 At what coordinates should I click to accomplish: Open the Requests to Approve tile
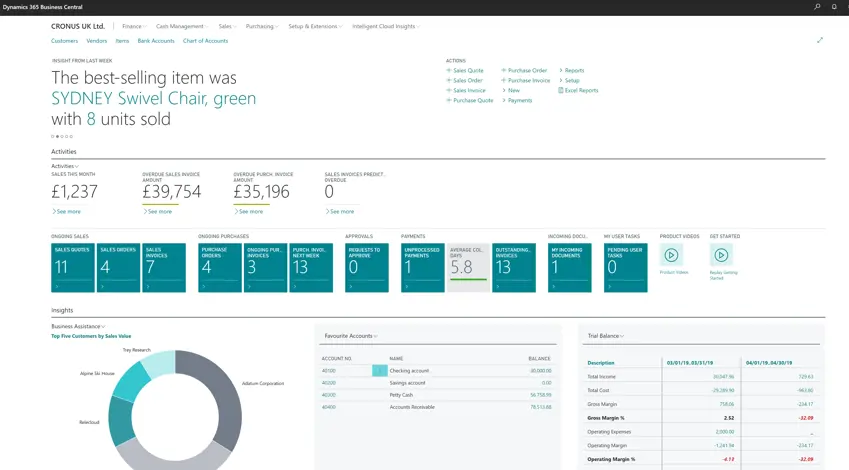click(367, 267)
